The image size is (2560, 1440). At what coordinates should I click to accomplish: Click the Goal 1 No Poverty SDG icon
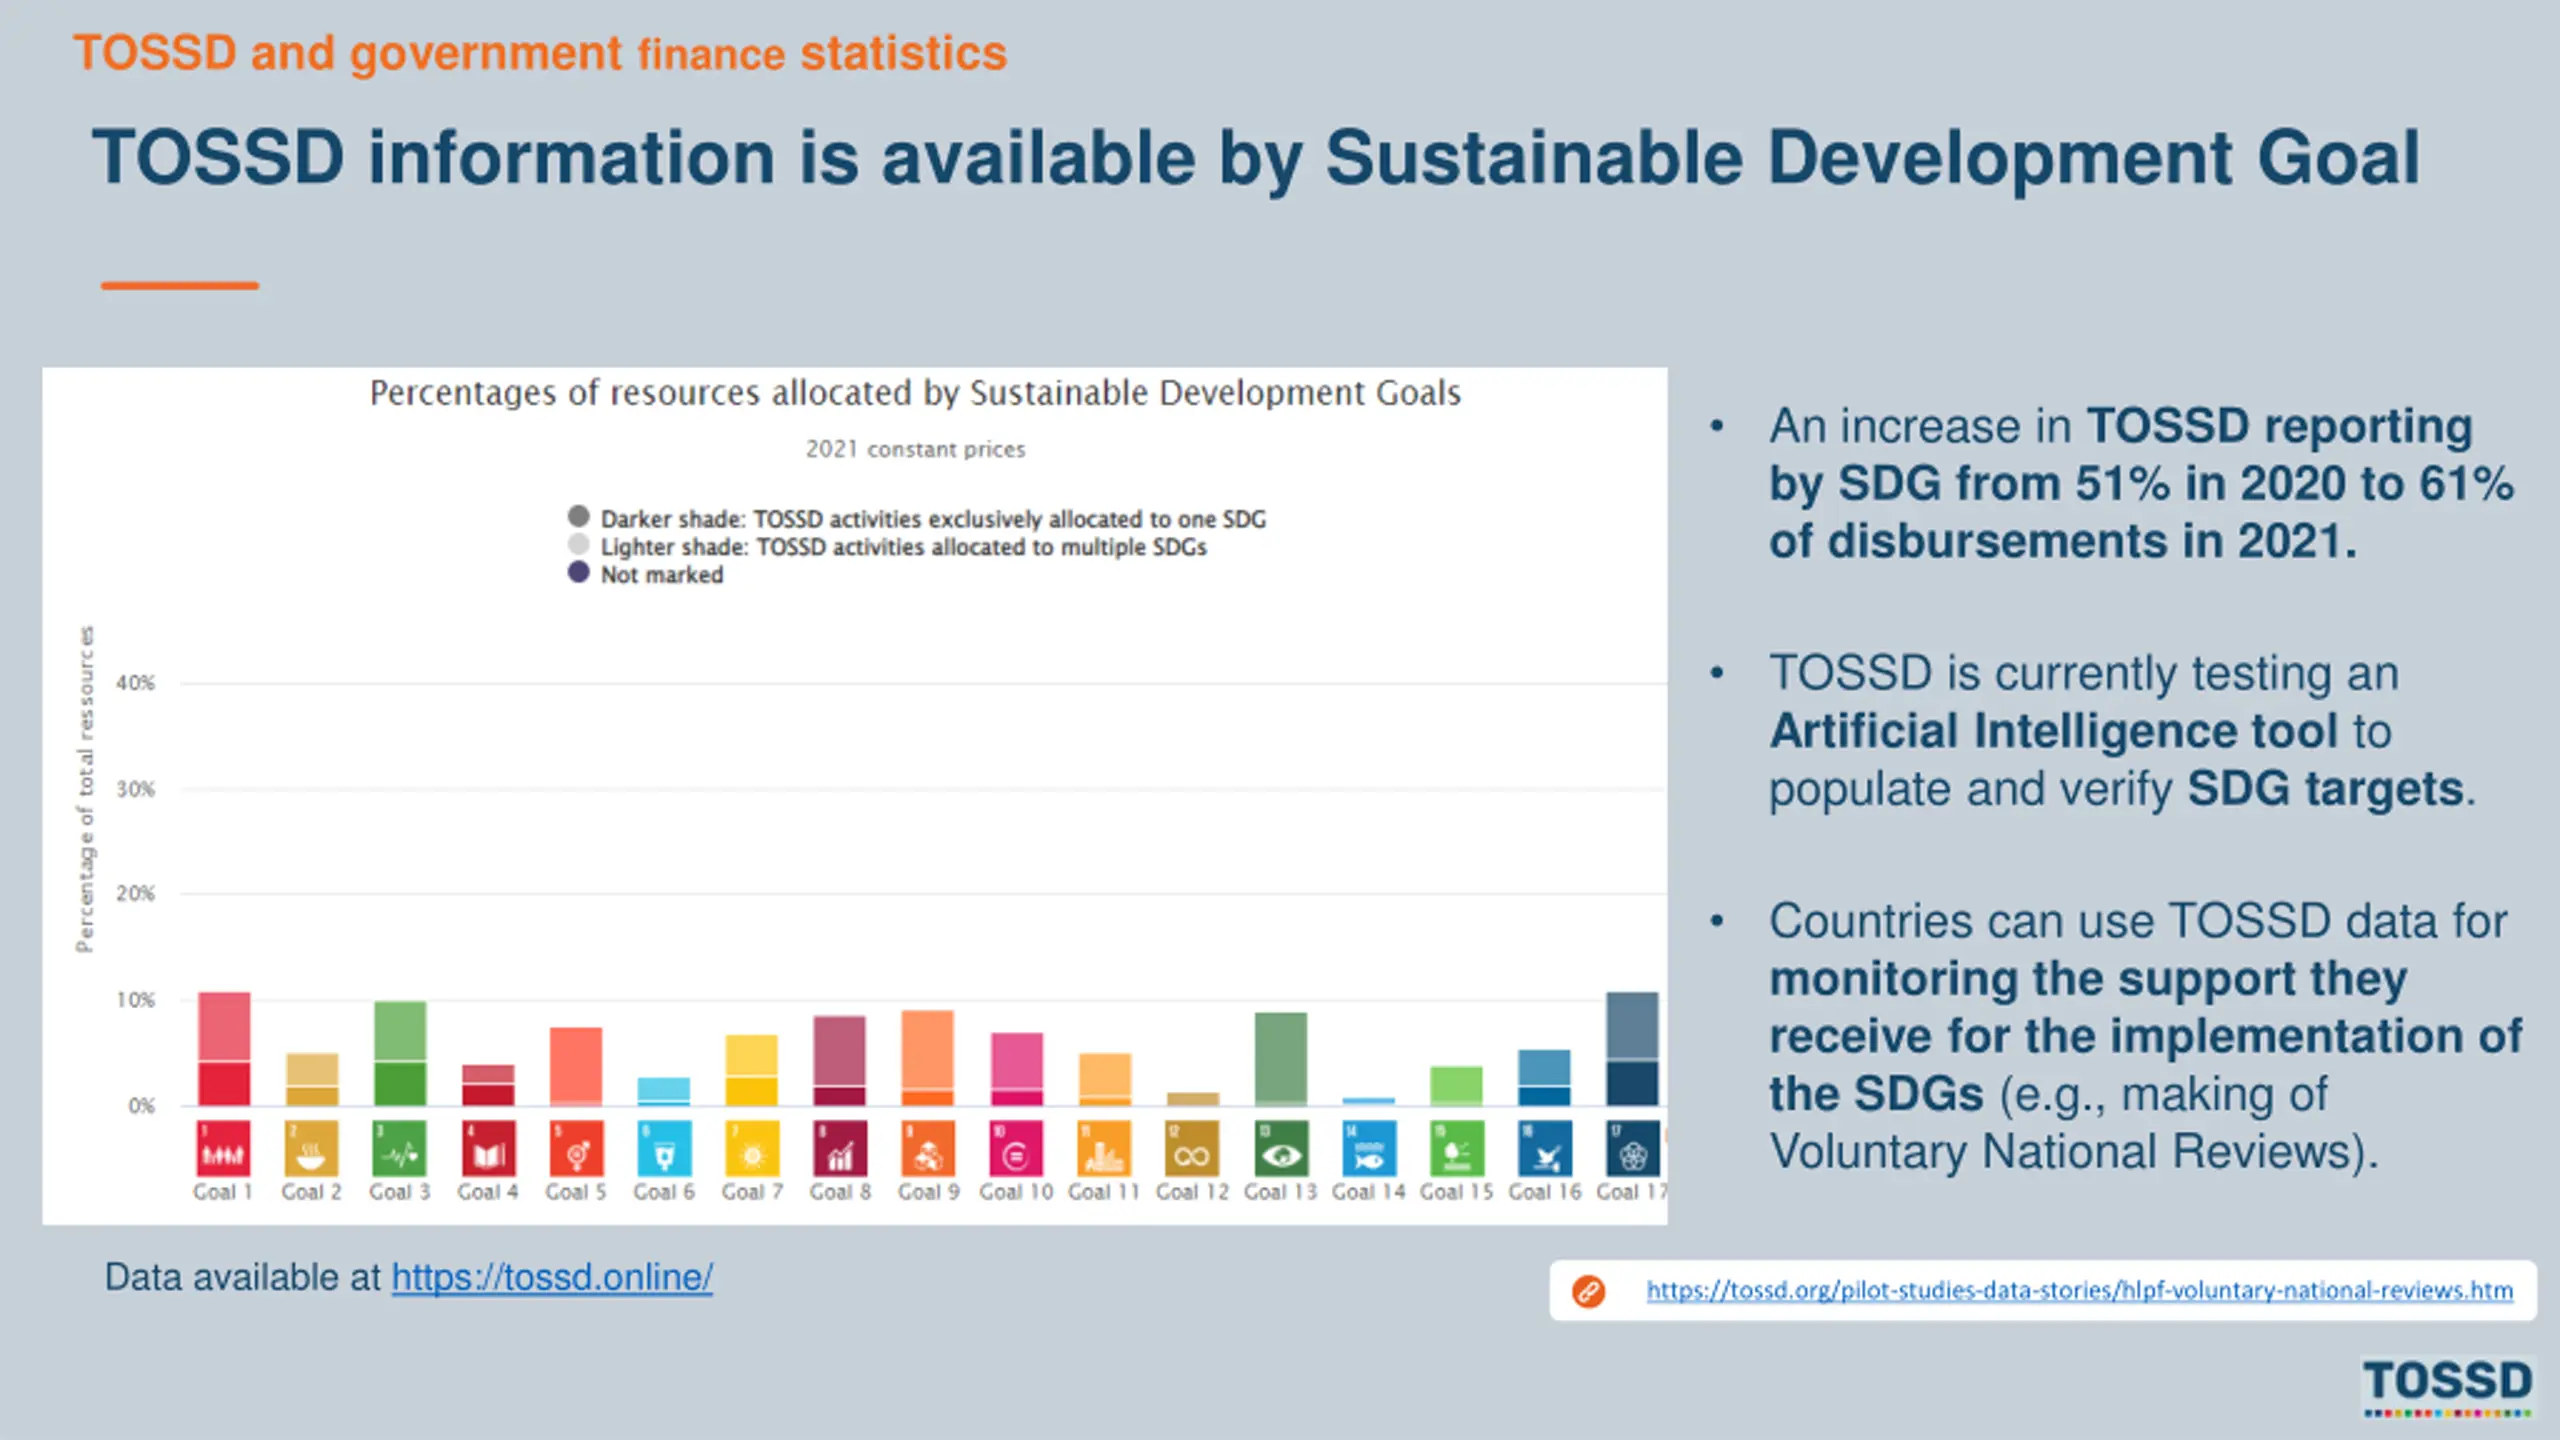point(223,1148)
